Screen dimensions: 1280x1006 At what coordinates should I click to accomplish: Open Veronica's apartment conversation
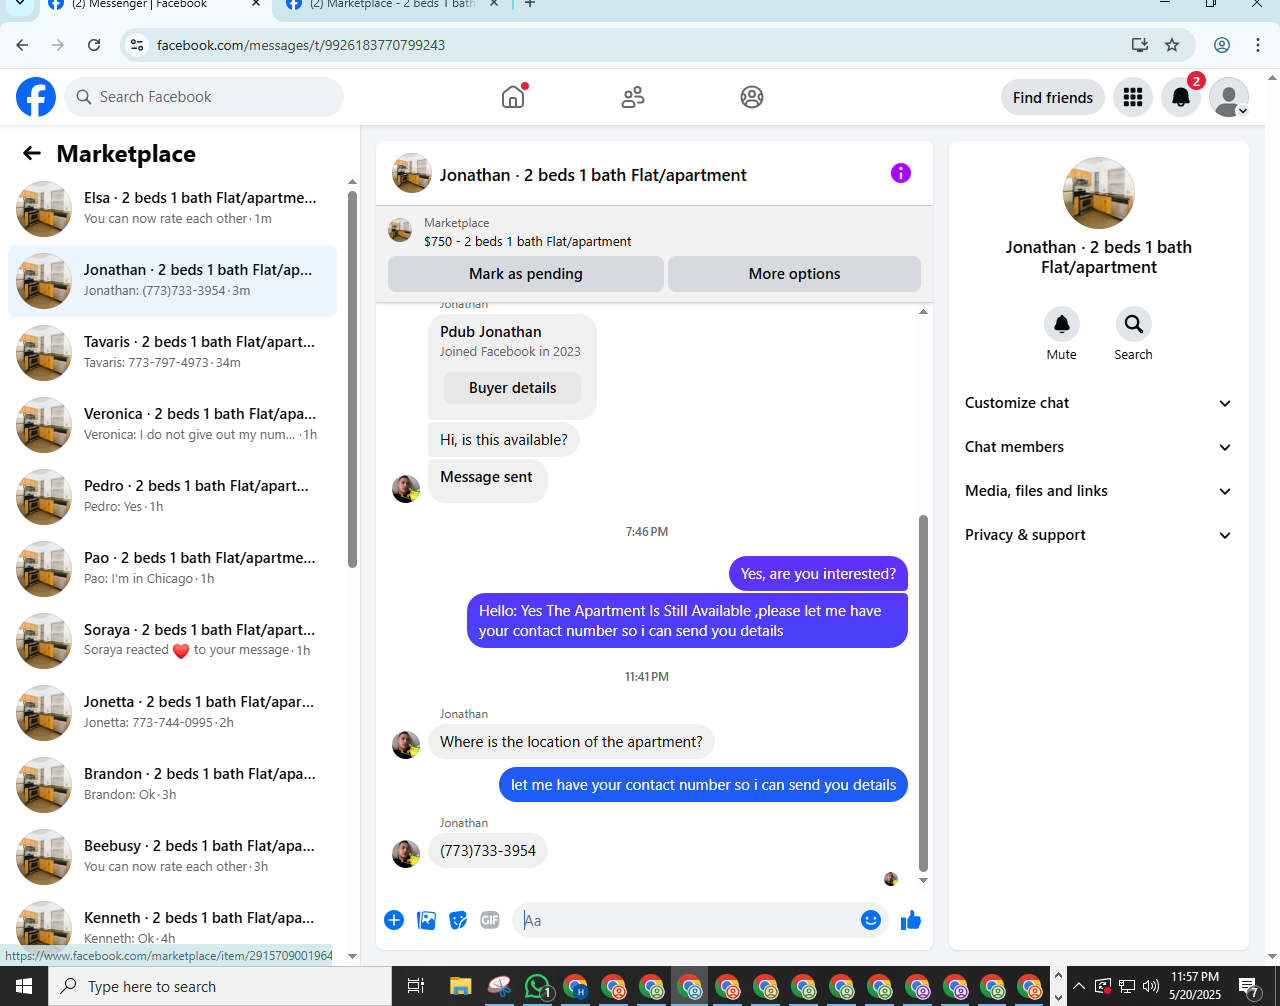[x=172, y=424]
